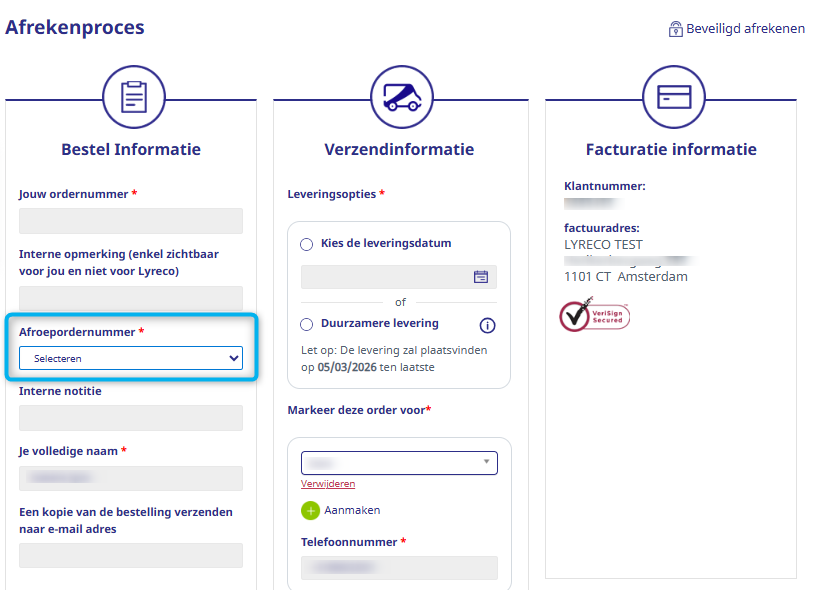The image size is (818, 590).
Task: Select the Duurzamere levering radio option
Action: coord(306,324)
